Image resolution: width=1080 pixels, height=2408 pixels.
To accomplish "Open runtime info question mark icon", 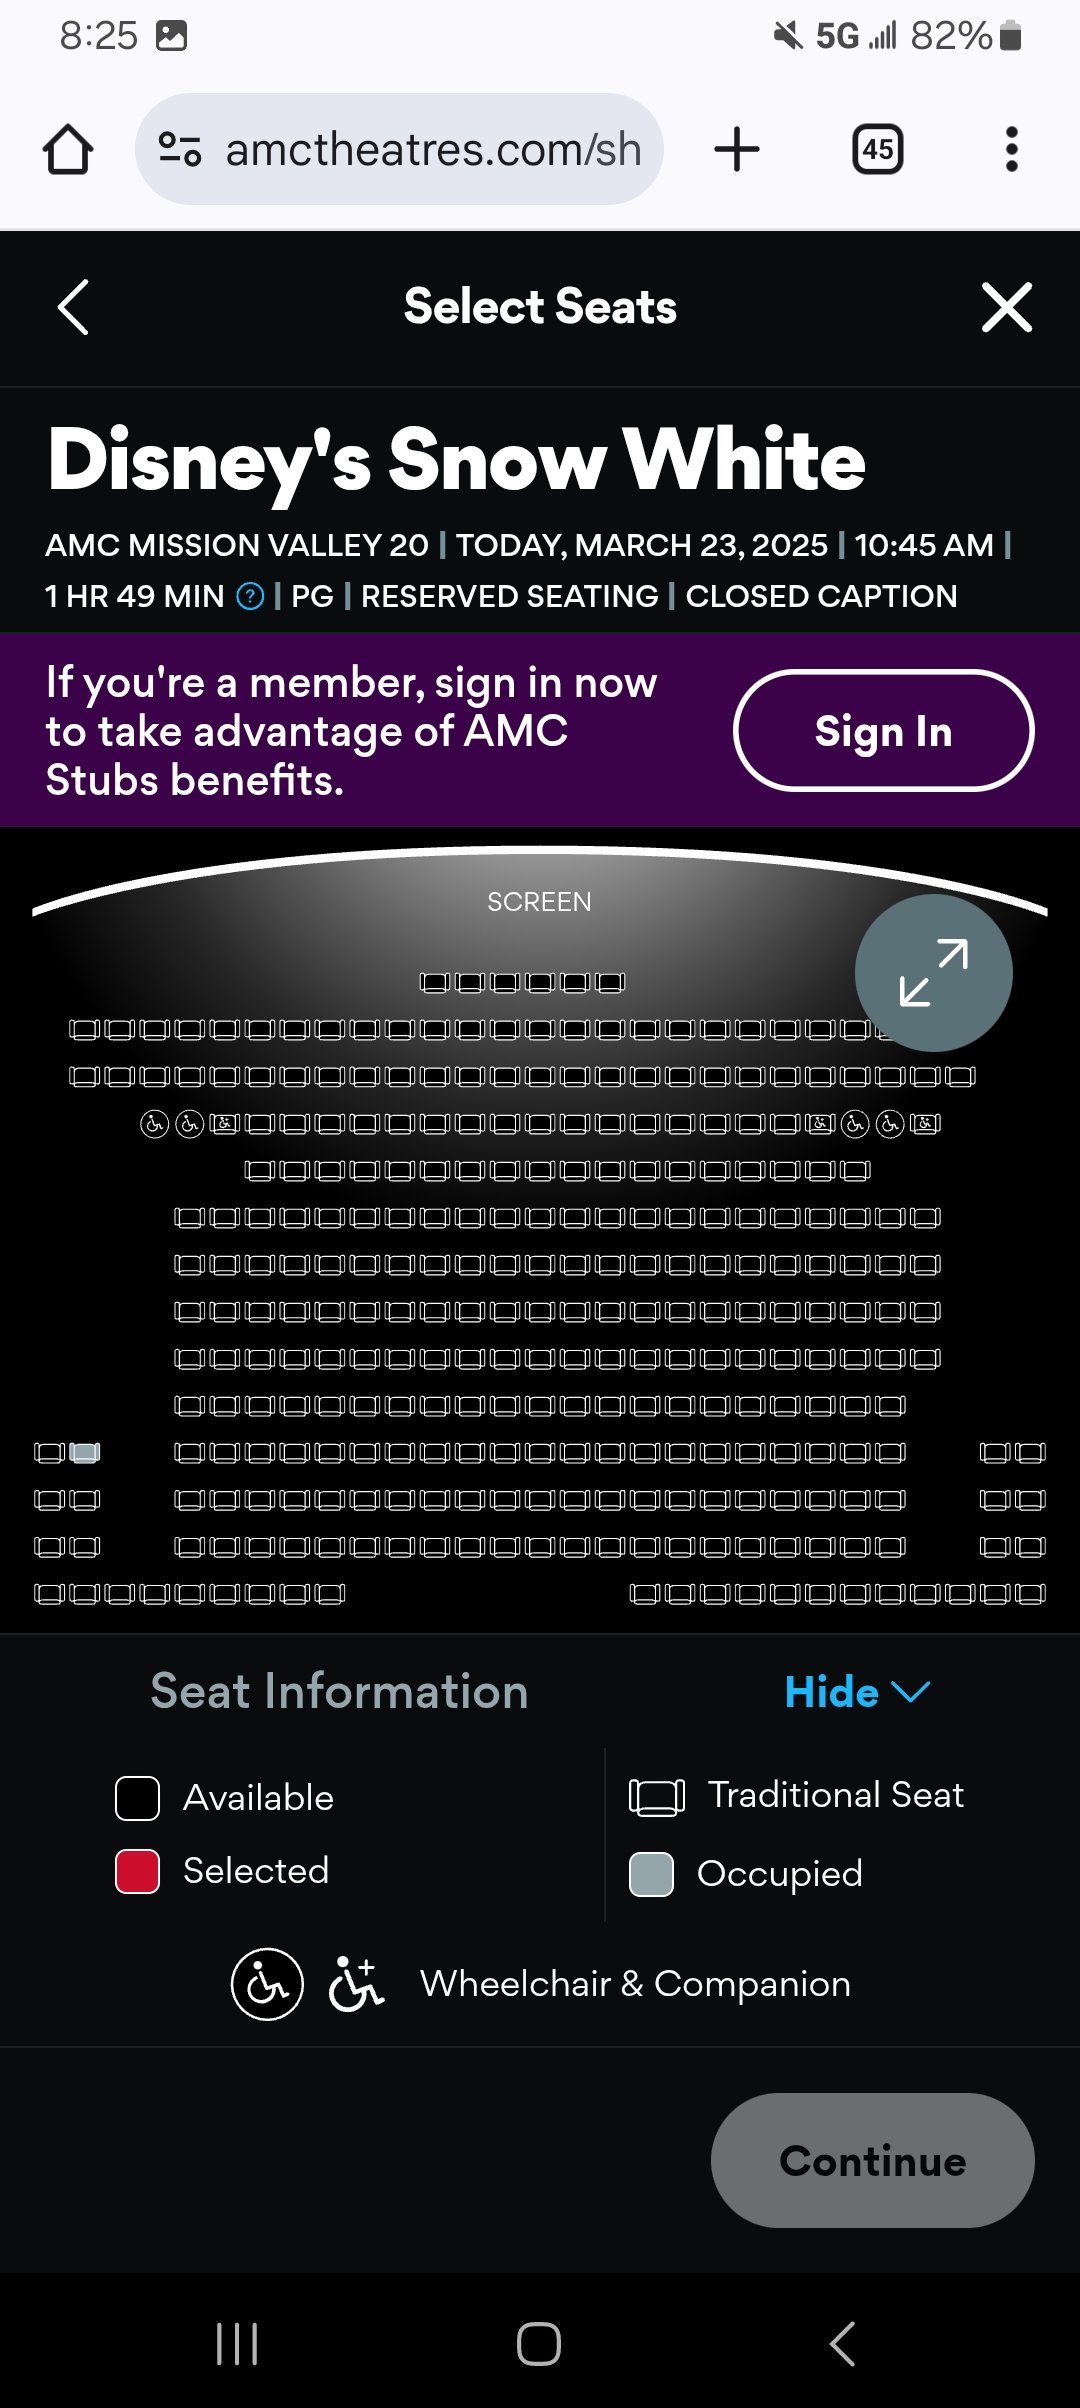I will click(x=250, y=597).
